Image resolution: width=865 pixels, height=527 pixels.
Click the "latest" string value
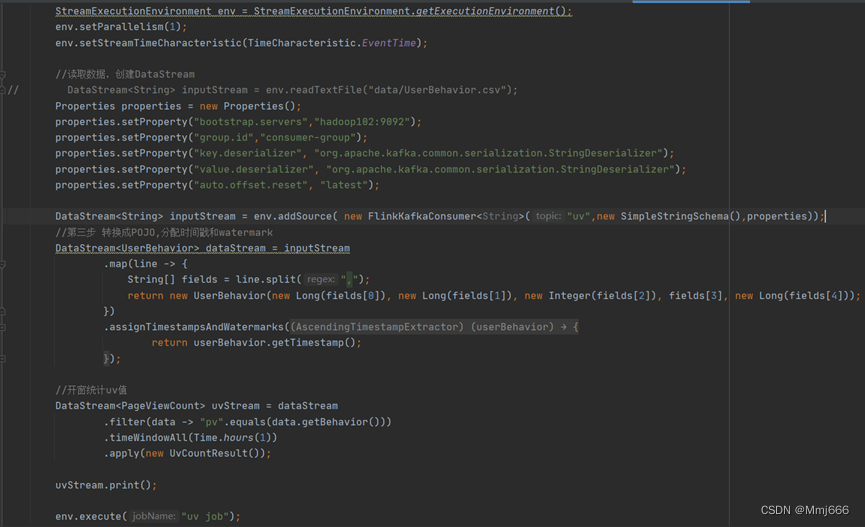(344, 185)
